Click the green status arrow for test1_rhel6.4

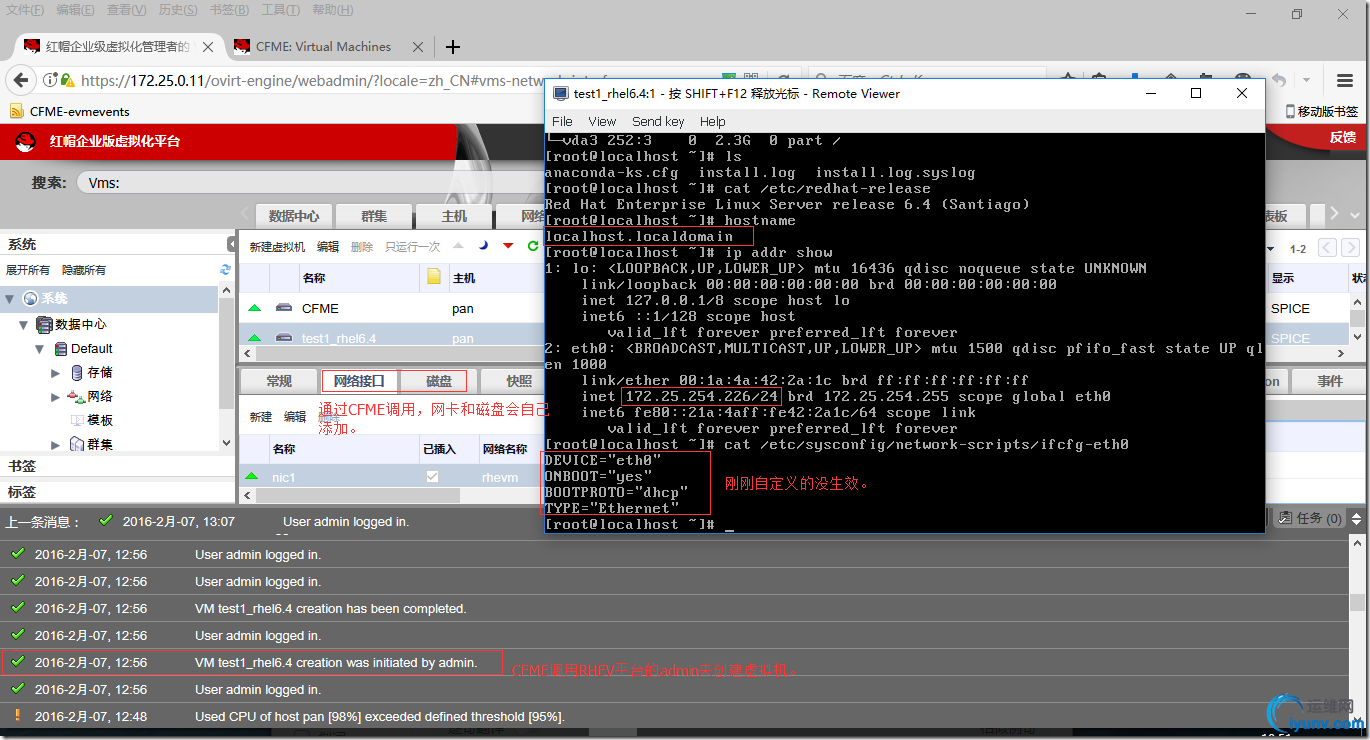click(x=254, y=338)
